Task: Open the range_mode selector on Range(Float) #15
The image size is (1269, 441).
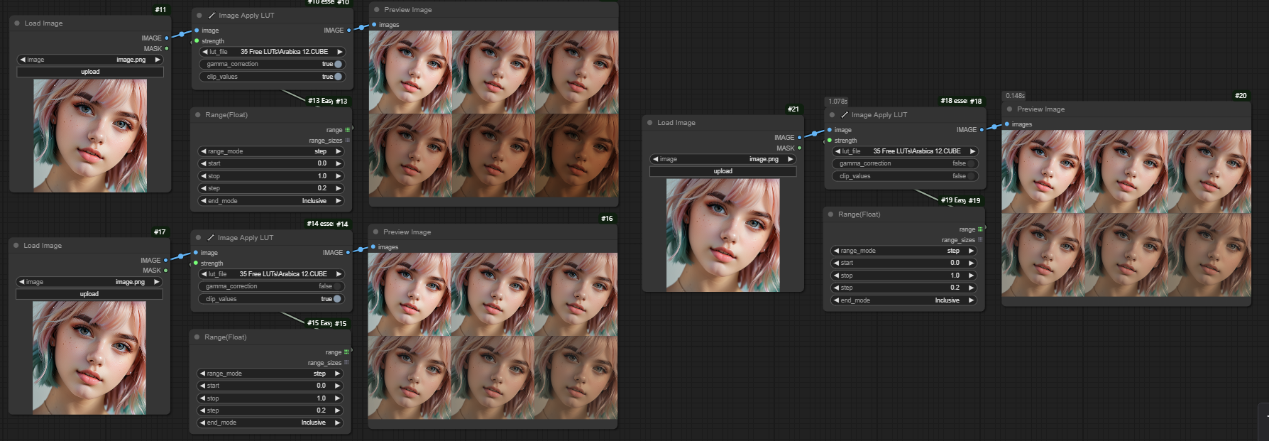Action: (272, 374)
